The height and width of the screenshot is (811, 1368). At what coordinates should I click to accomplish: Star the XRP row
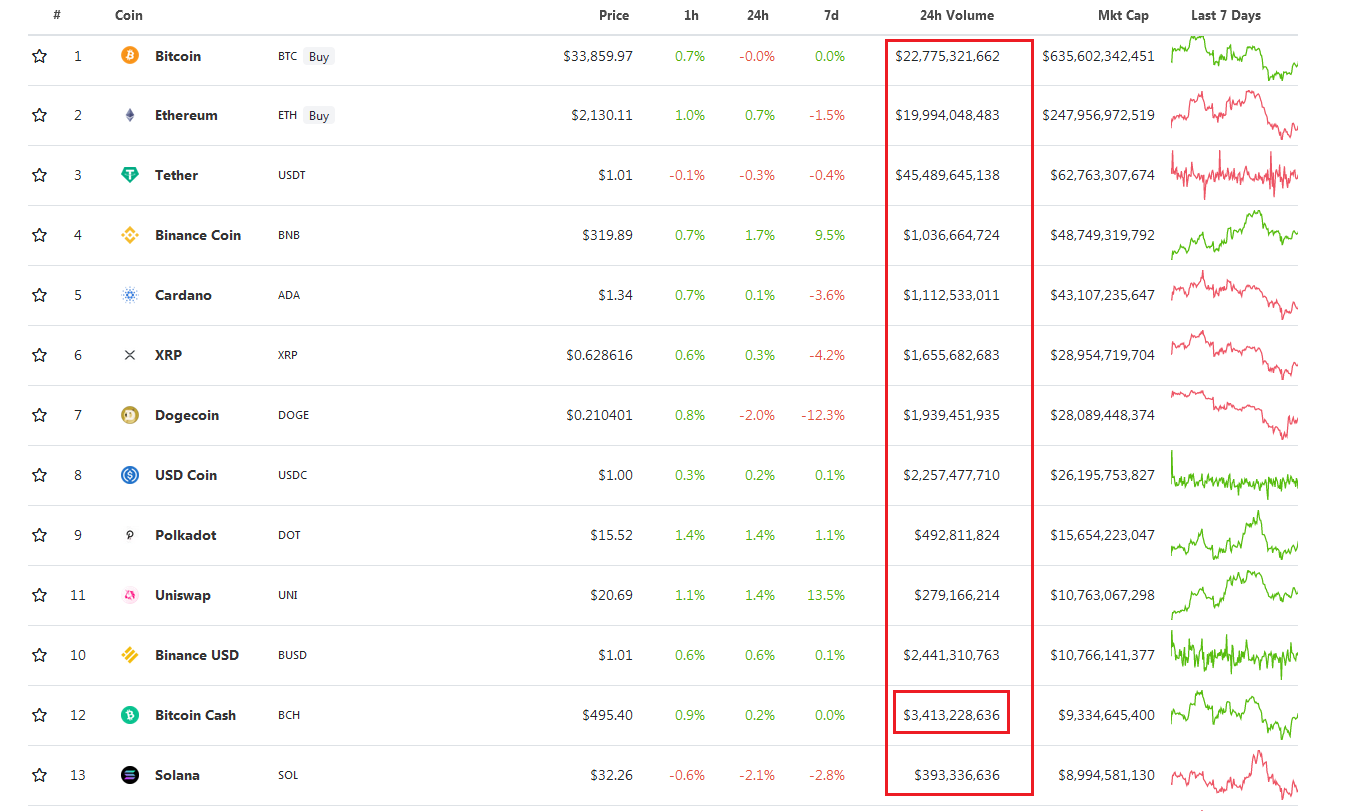click(40, 356)
